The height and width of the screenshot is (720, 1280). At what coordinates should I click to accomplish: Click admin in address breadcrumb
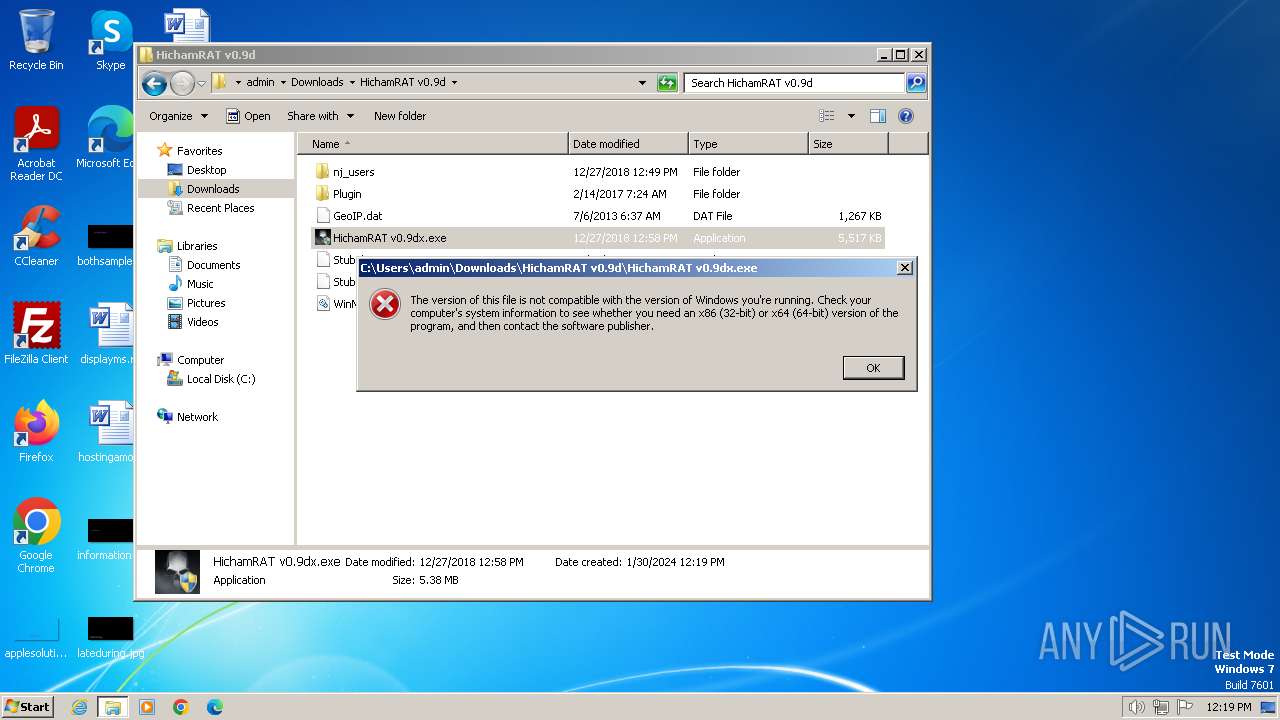(x=260, y=83)
